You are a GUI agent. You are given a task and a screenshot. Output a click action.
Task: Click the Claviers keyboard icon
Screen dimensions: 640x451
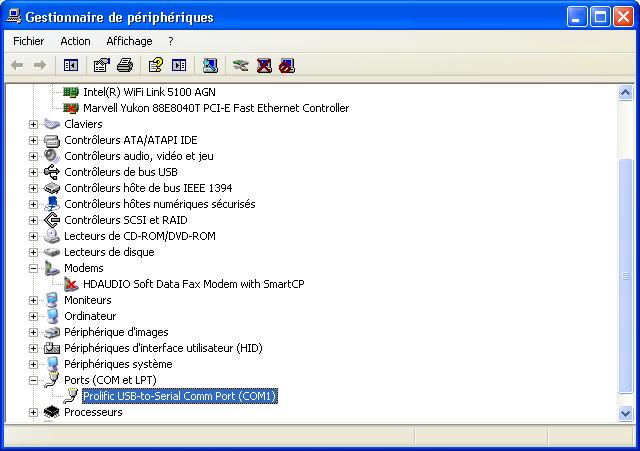pos(52,124)
